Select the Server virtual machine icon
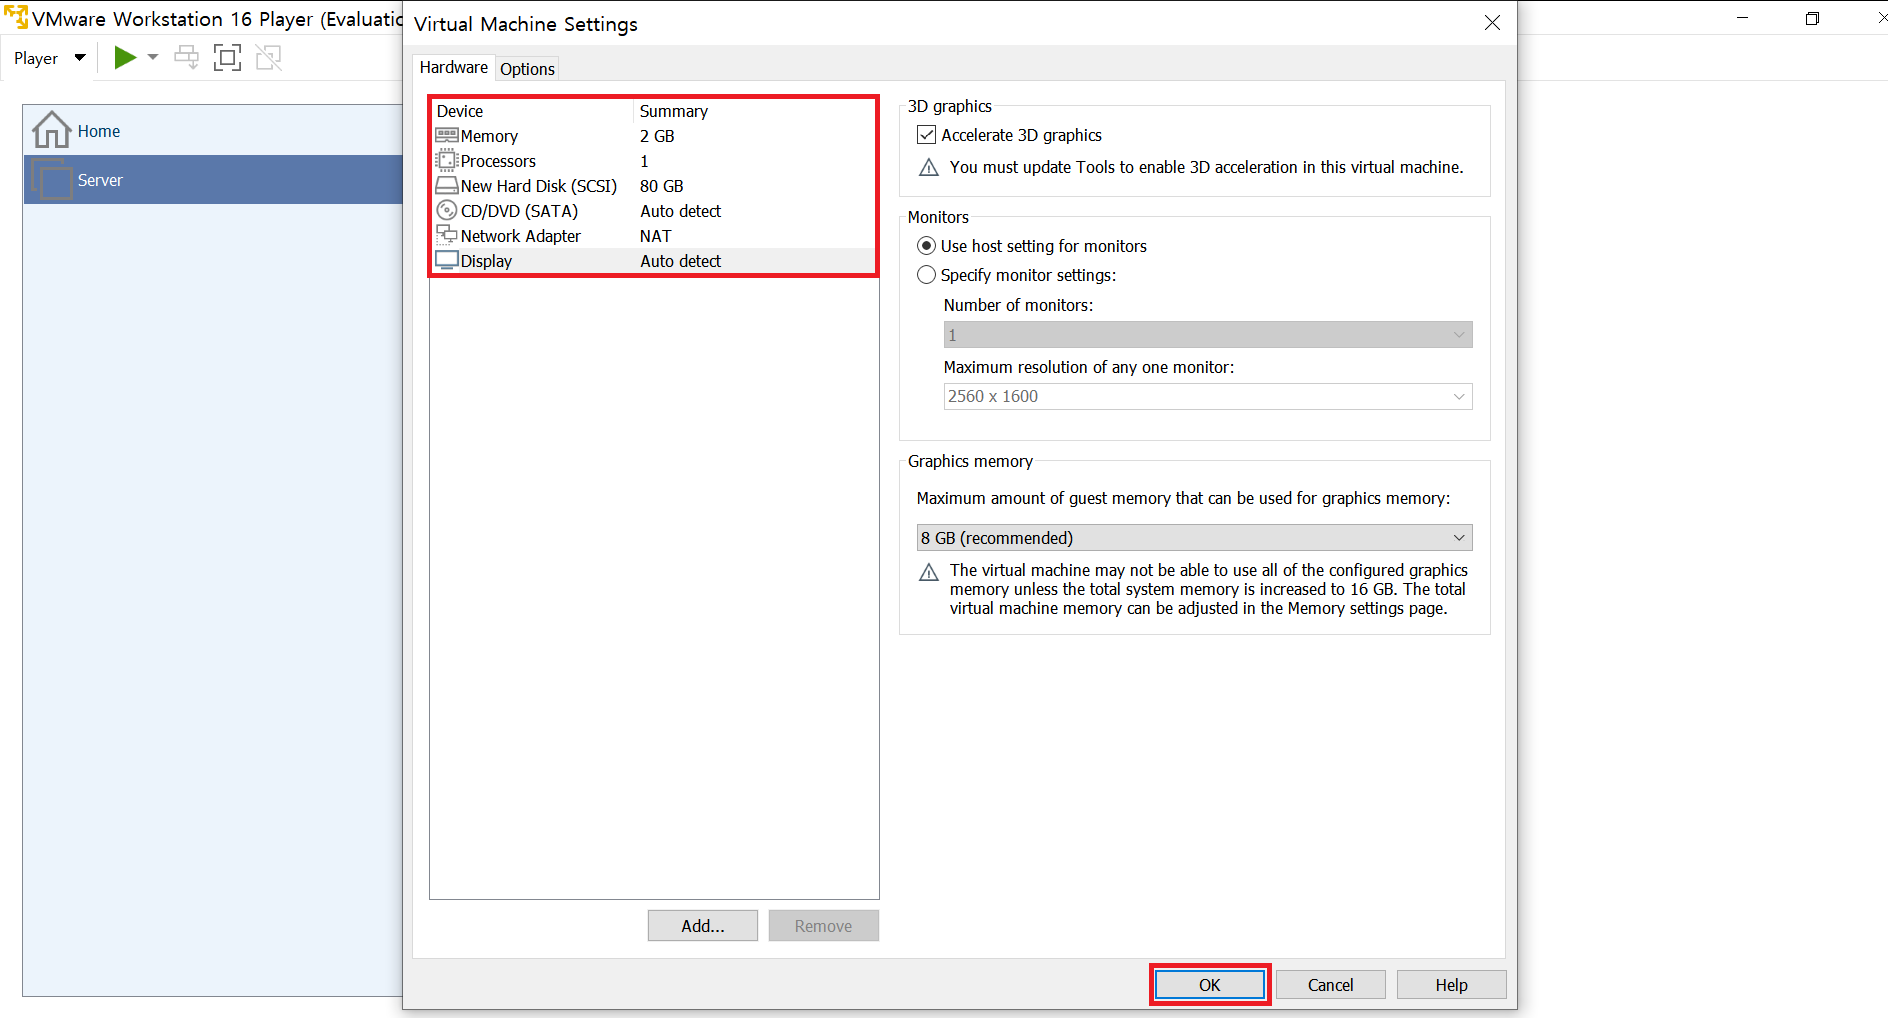The image size is (1888, 1018). [51, 179]
